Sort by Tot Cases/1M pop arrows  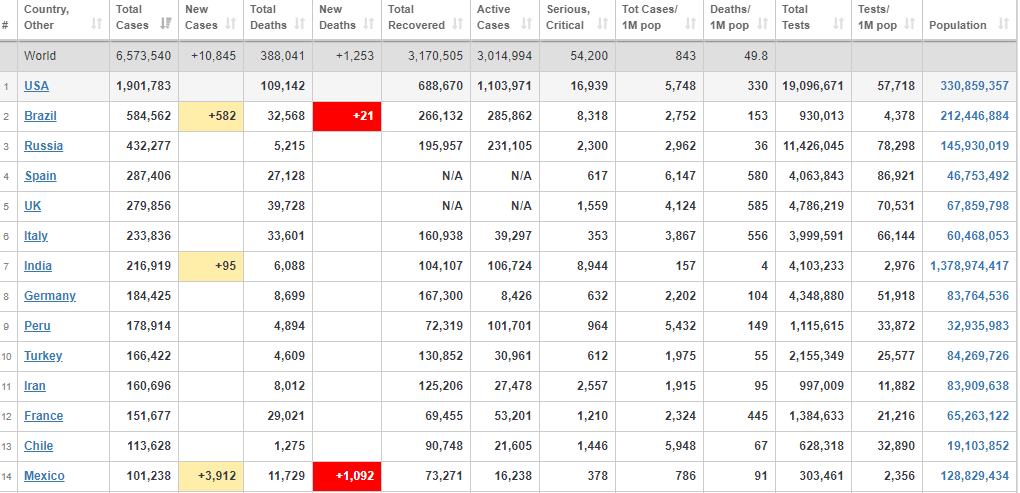point(690,25)
